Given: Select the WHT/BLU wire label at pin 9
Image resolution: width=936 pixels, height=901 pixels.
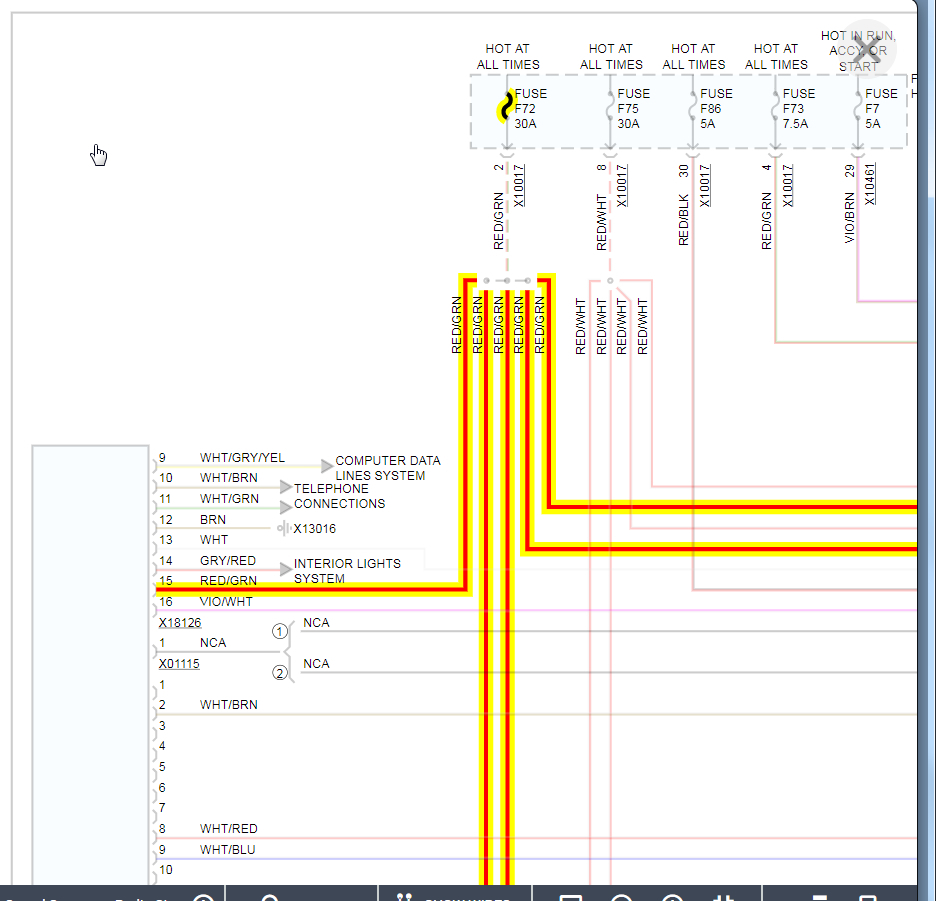Looking at the screenshot, I should 227,850.
